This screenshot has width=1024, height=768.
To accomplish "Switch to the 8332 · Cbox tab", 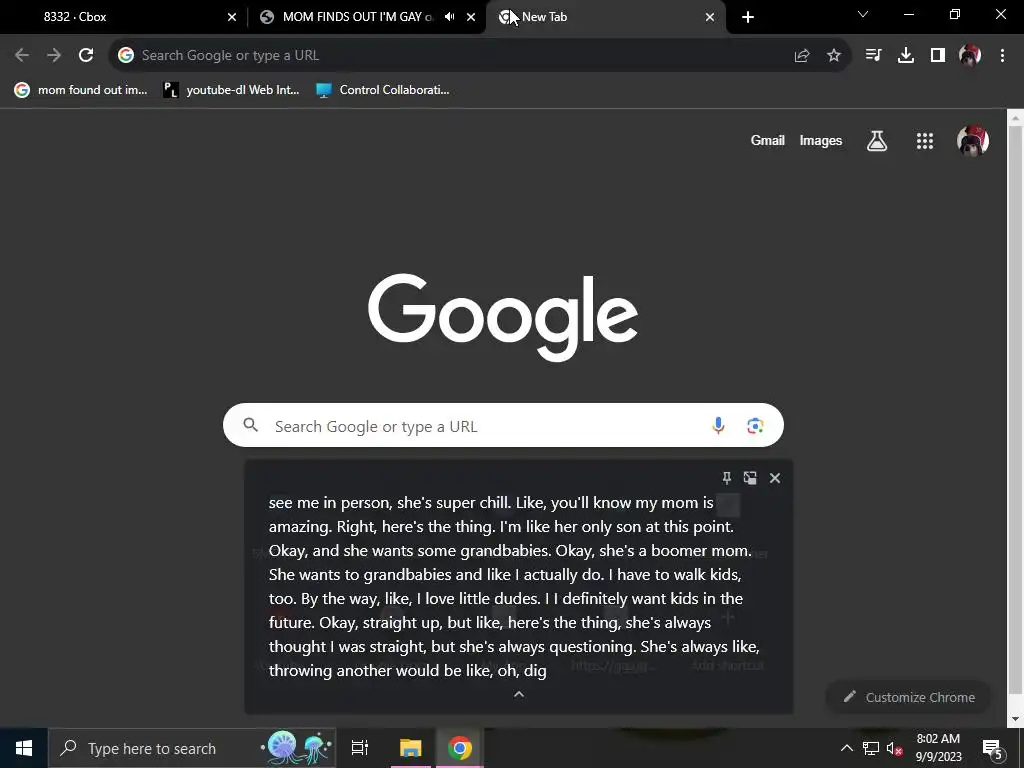I will pyautogui.click(x=124, y=17).
